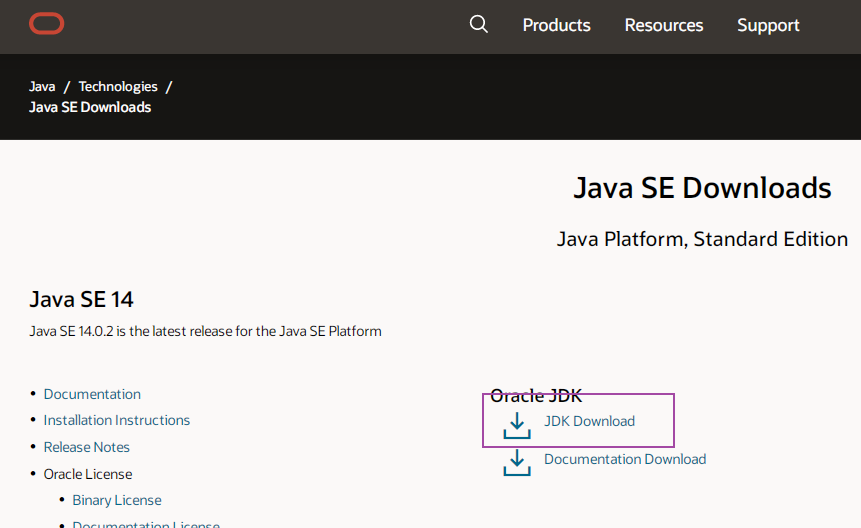
Task: Open the Installation Instructions link
Action: (117, 420)
